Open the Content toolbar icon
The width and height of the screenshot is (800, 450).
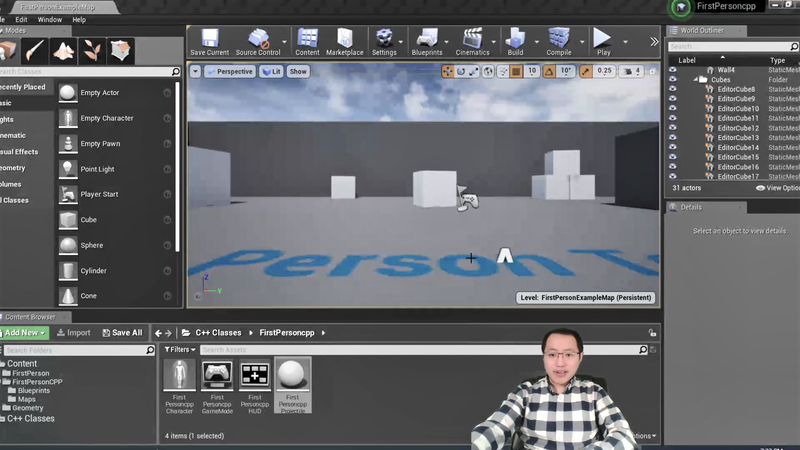click(307, 42)
